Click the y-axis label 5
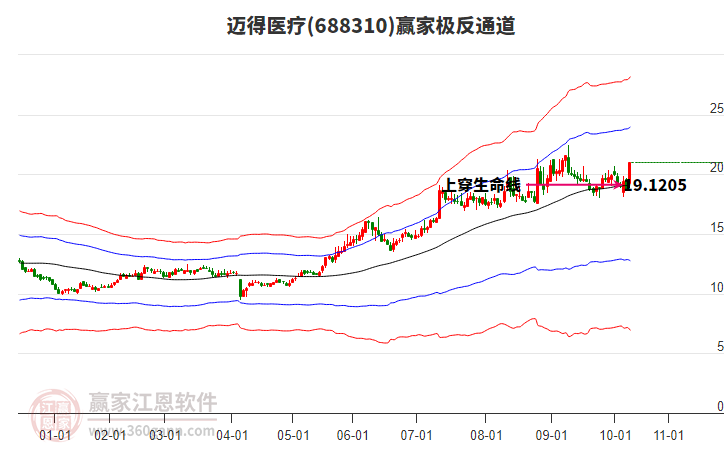The image size is (726, 450). tap(720, 346)
